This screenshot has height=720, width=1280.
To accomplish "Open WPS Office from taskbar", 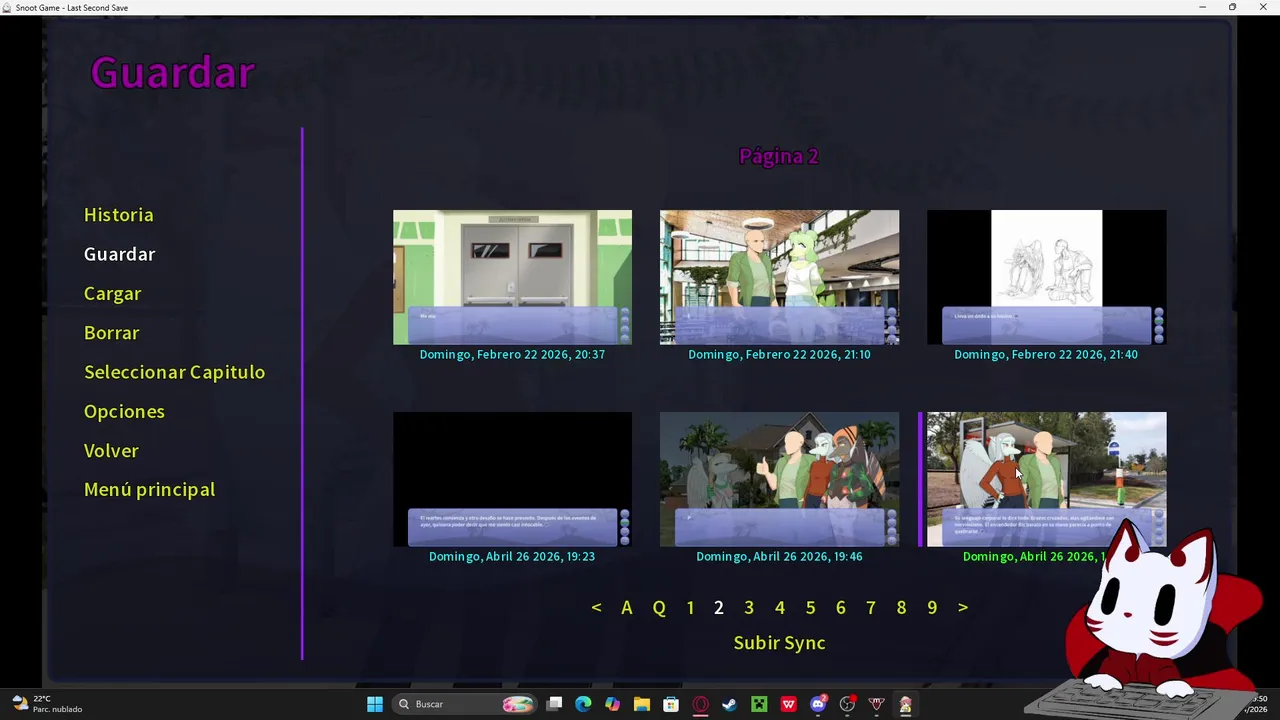I will click(x=788, y=704).
